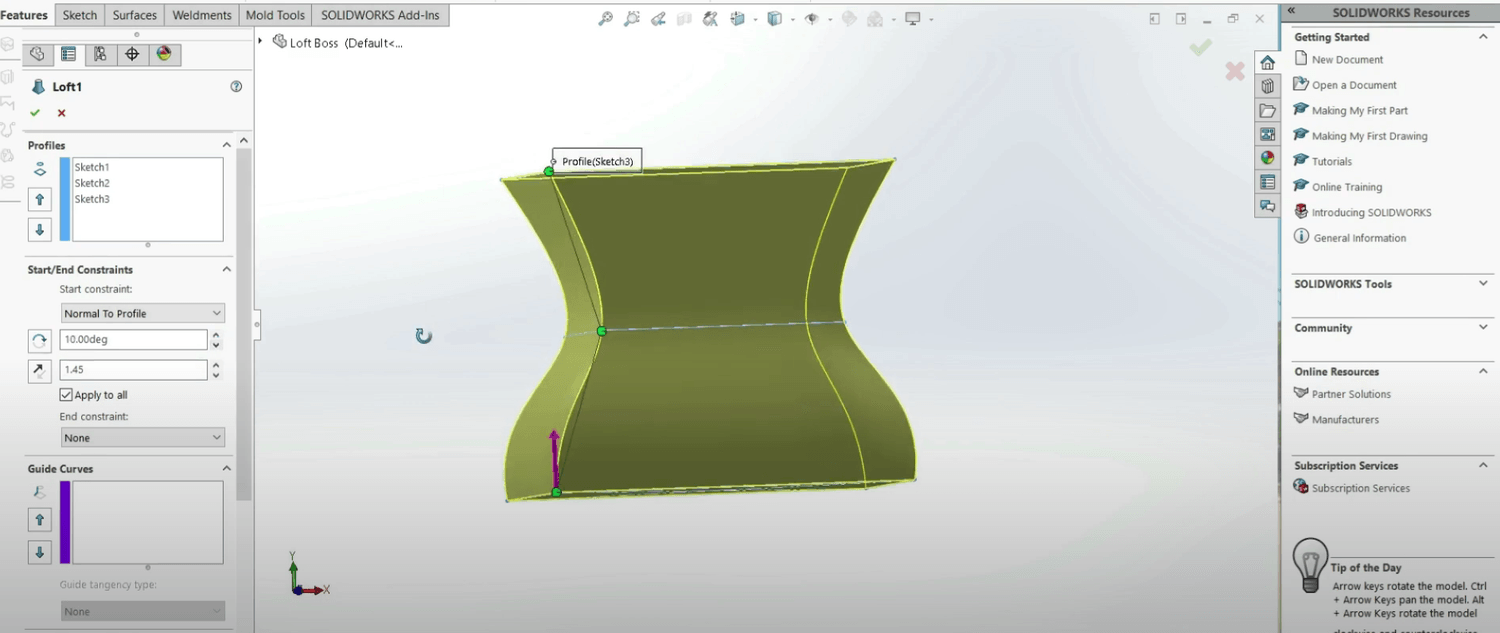Move the selected profile up
1500x633 pixels.
coord(40,200)
